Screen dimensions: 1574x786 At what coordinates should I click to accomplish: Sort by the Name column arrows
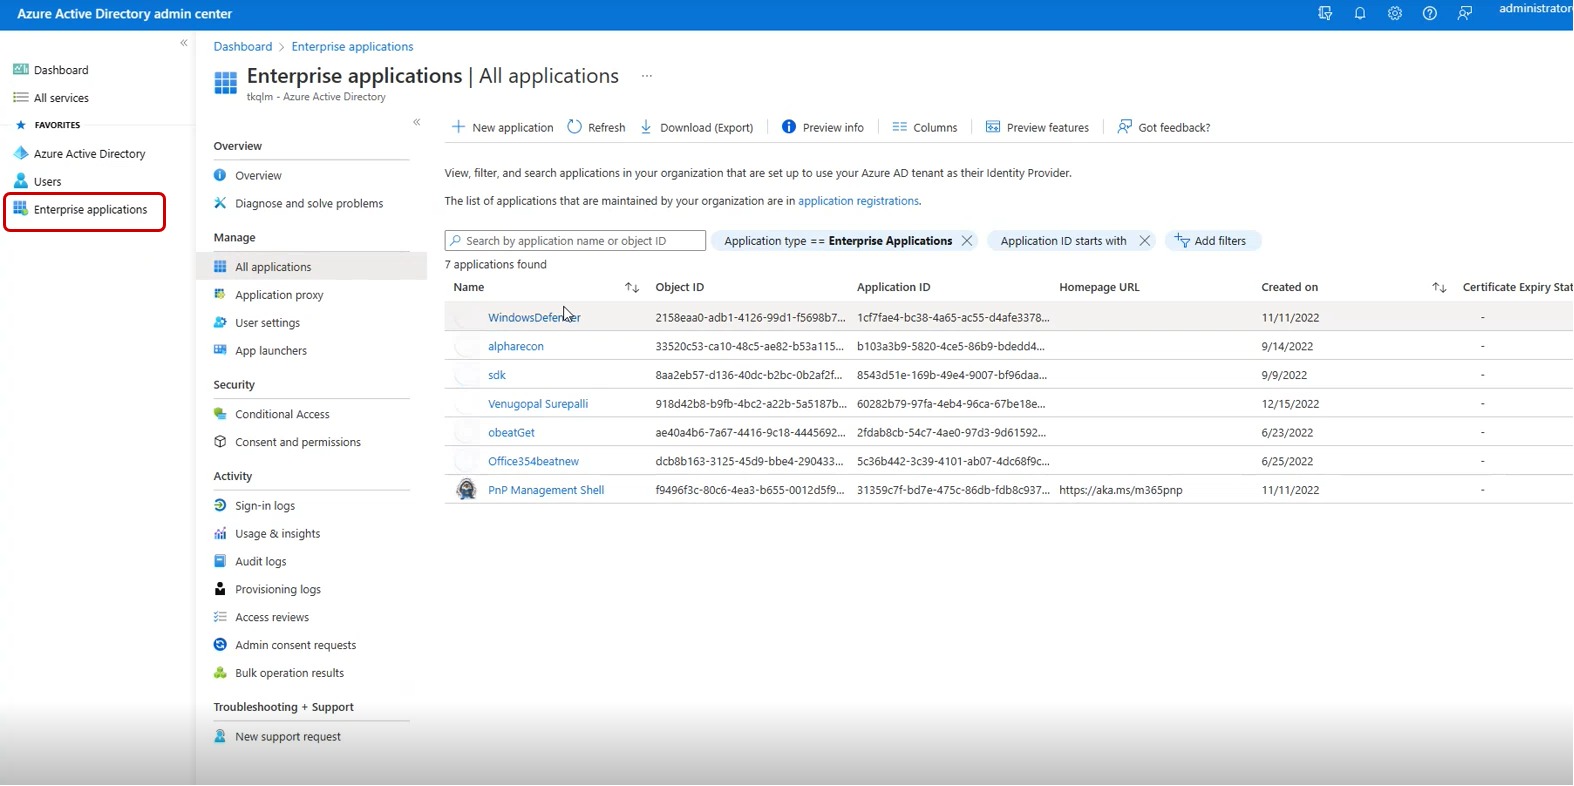pos(632,288)
